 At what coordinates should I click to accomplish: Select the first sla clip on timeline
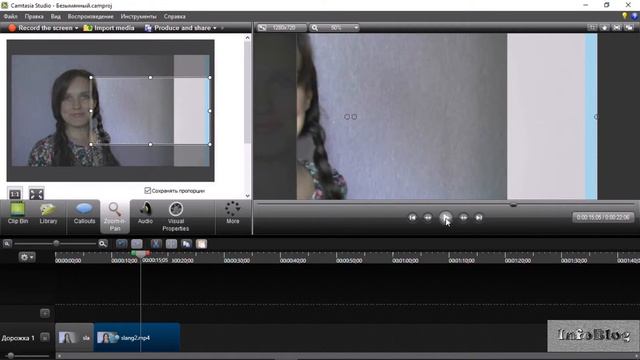pyautogui.click(x=74, y=338)
